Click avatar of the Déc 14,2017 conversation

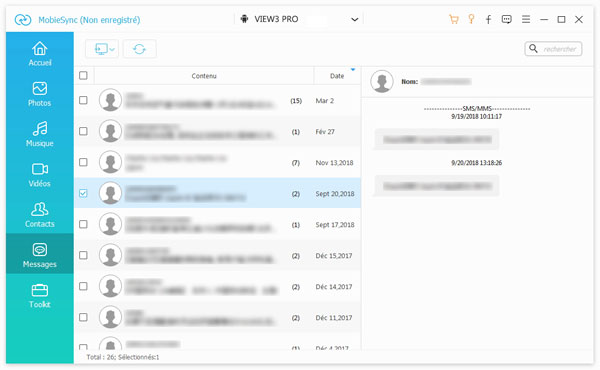pos(110,286)
